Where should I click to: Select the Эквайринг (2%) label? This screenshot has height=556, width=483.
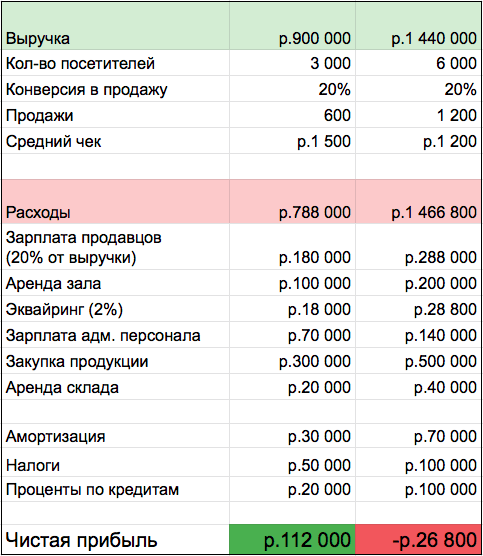coord(64,309)
